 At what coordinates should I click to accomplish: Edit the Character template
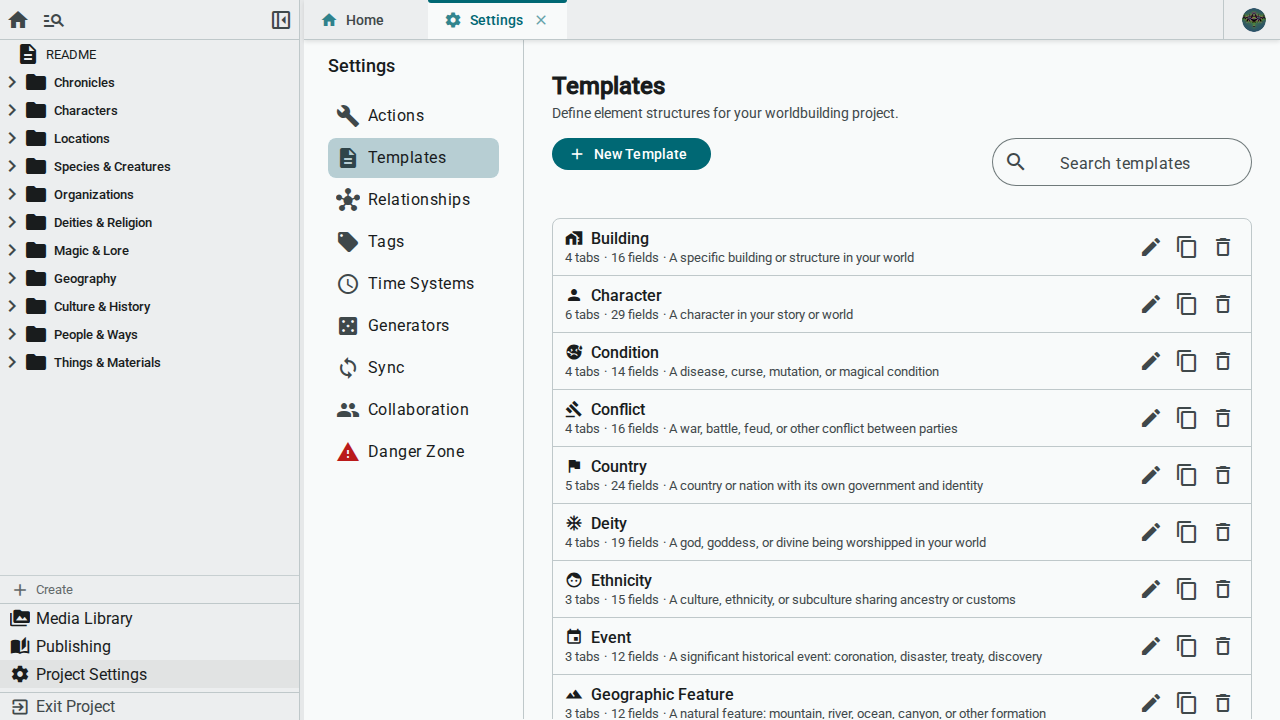pos(1151,304)
